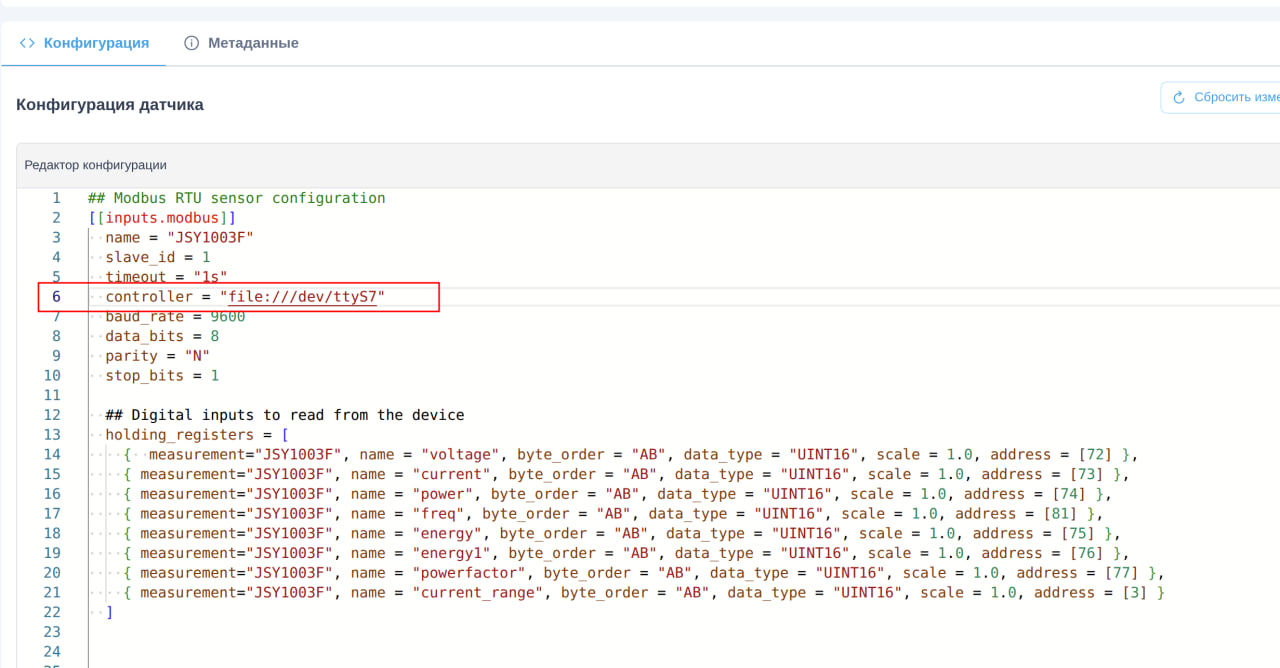The height and width of the screenshot is (668, 1280).
Task: Click the controller value 'file:///dev/ttyS7'
Action: (x=302, y=297)
